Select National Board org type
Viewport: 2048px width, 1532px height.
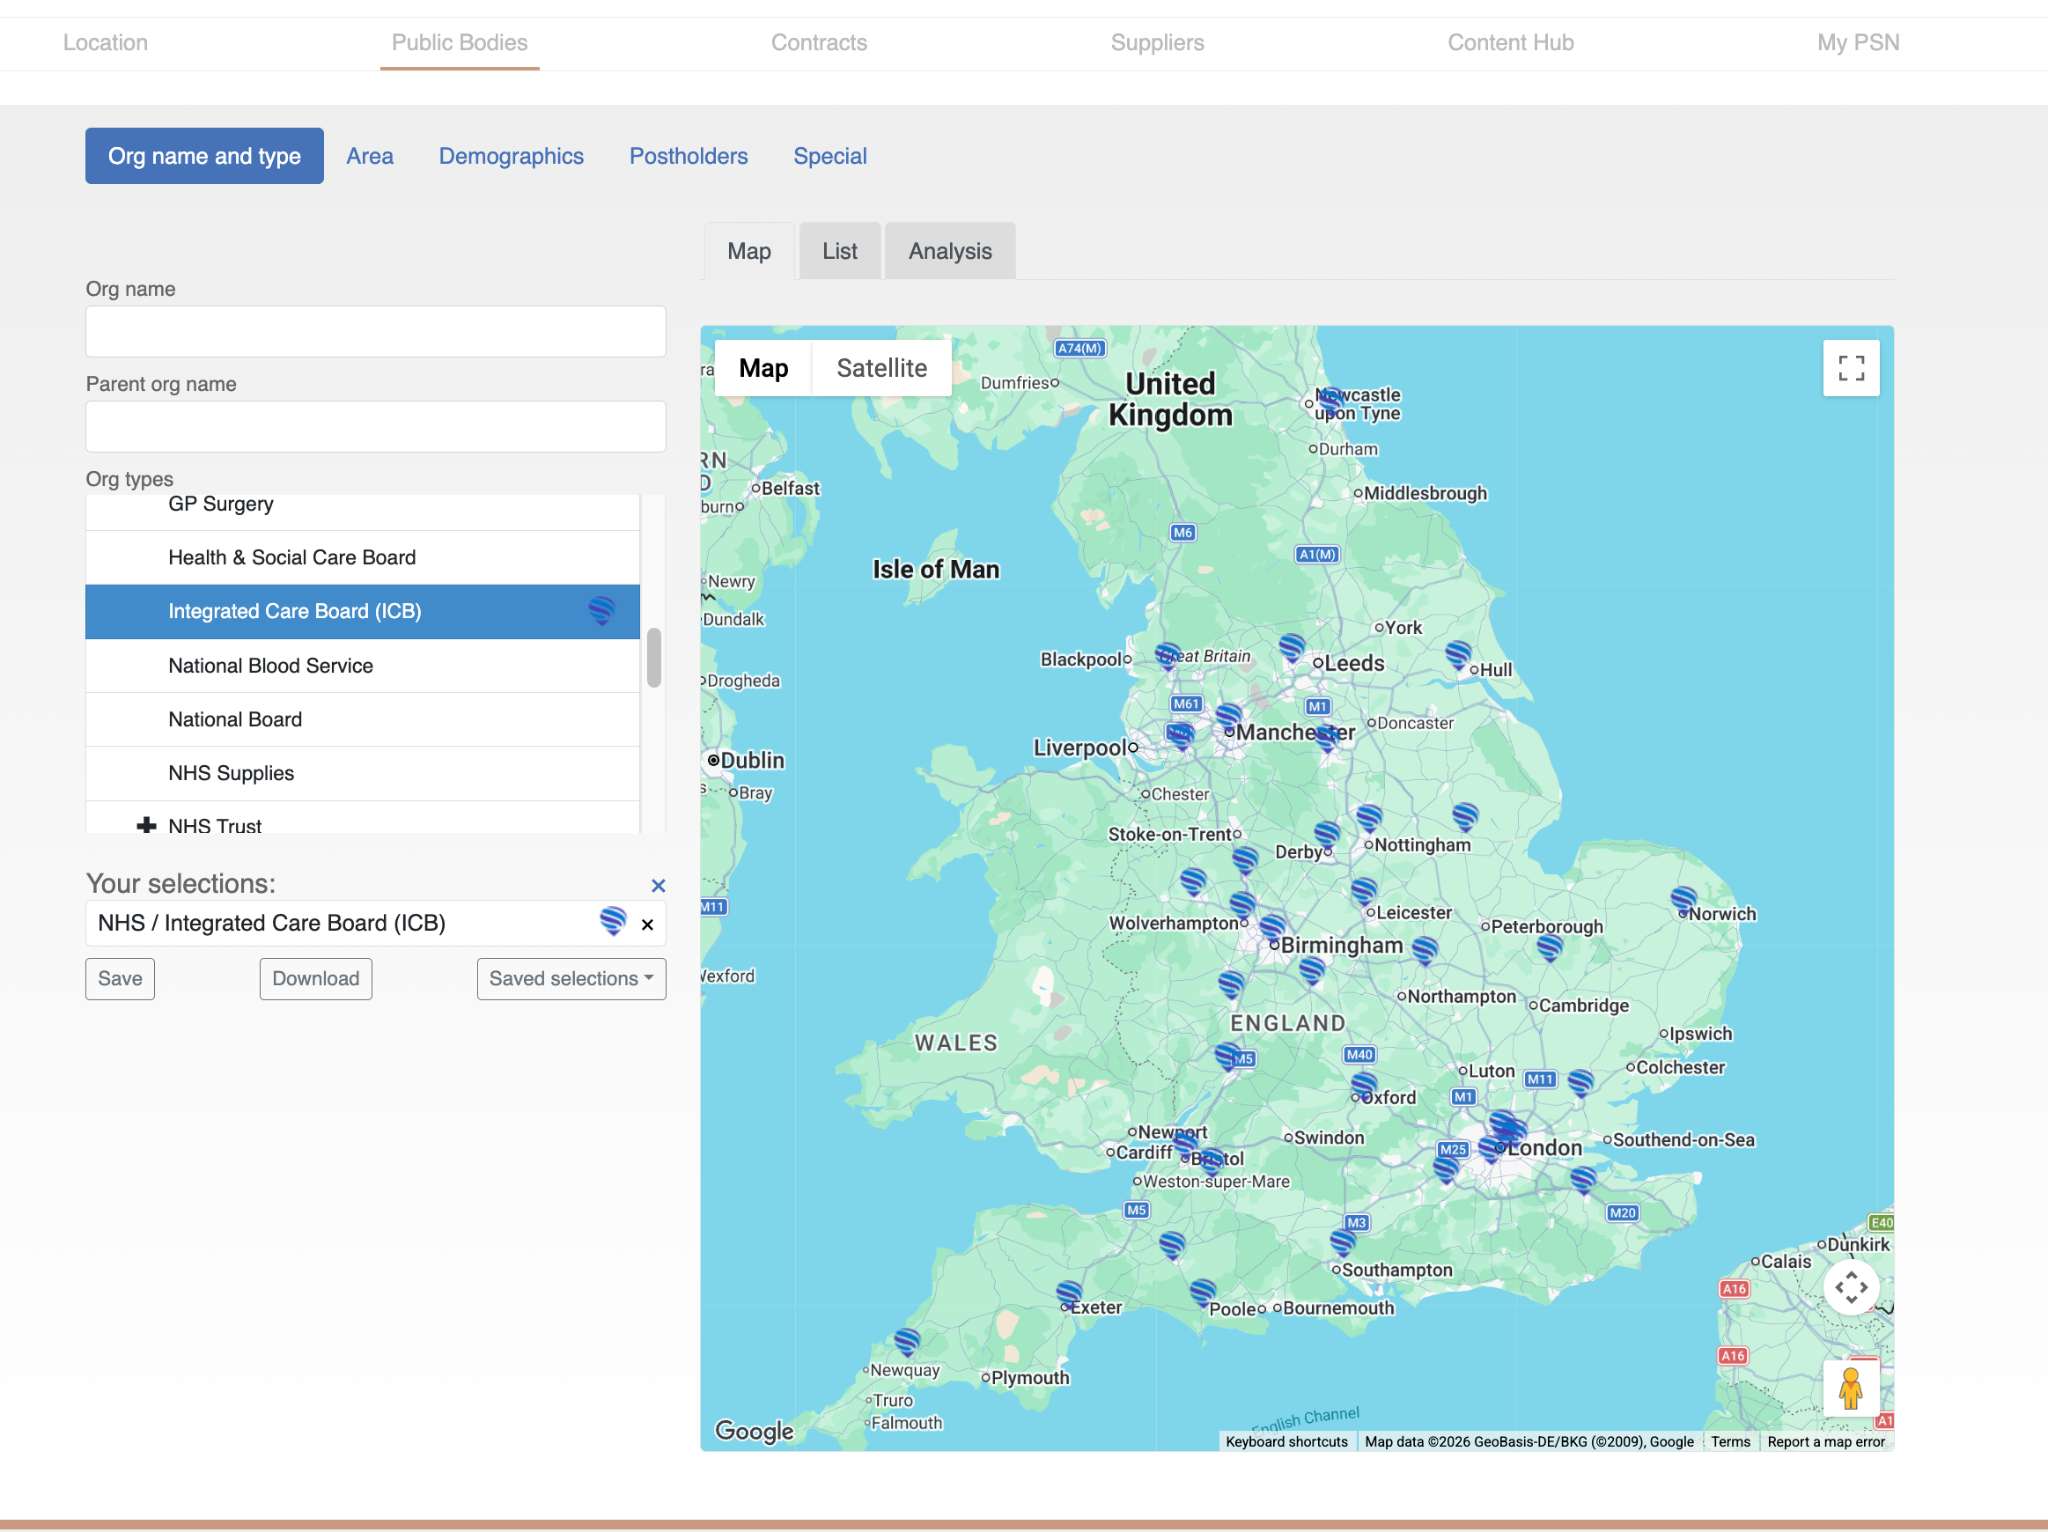(x=362, y=720)
